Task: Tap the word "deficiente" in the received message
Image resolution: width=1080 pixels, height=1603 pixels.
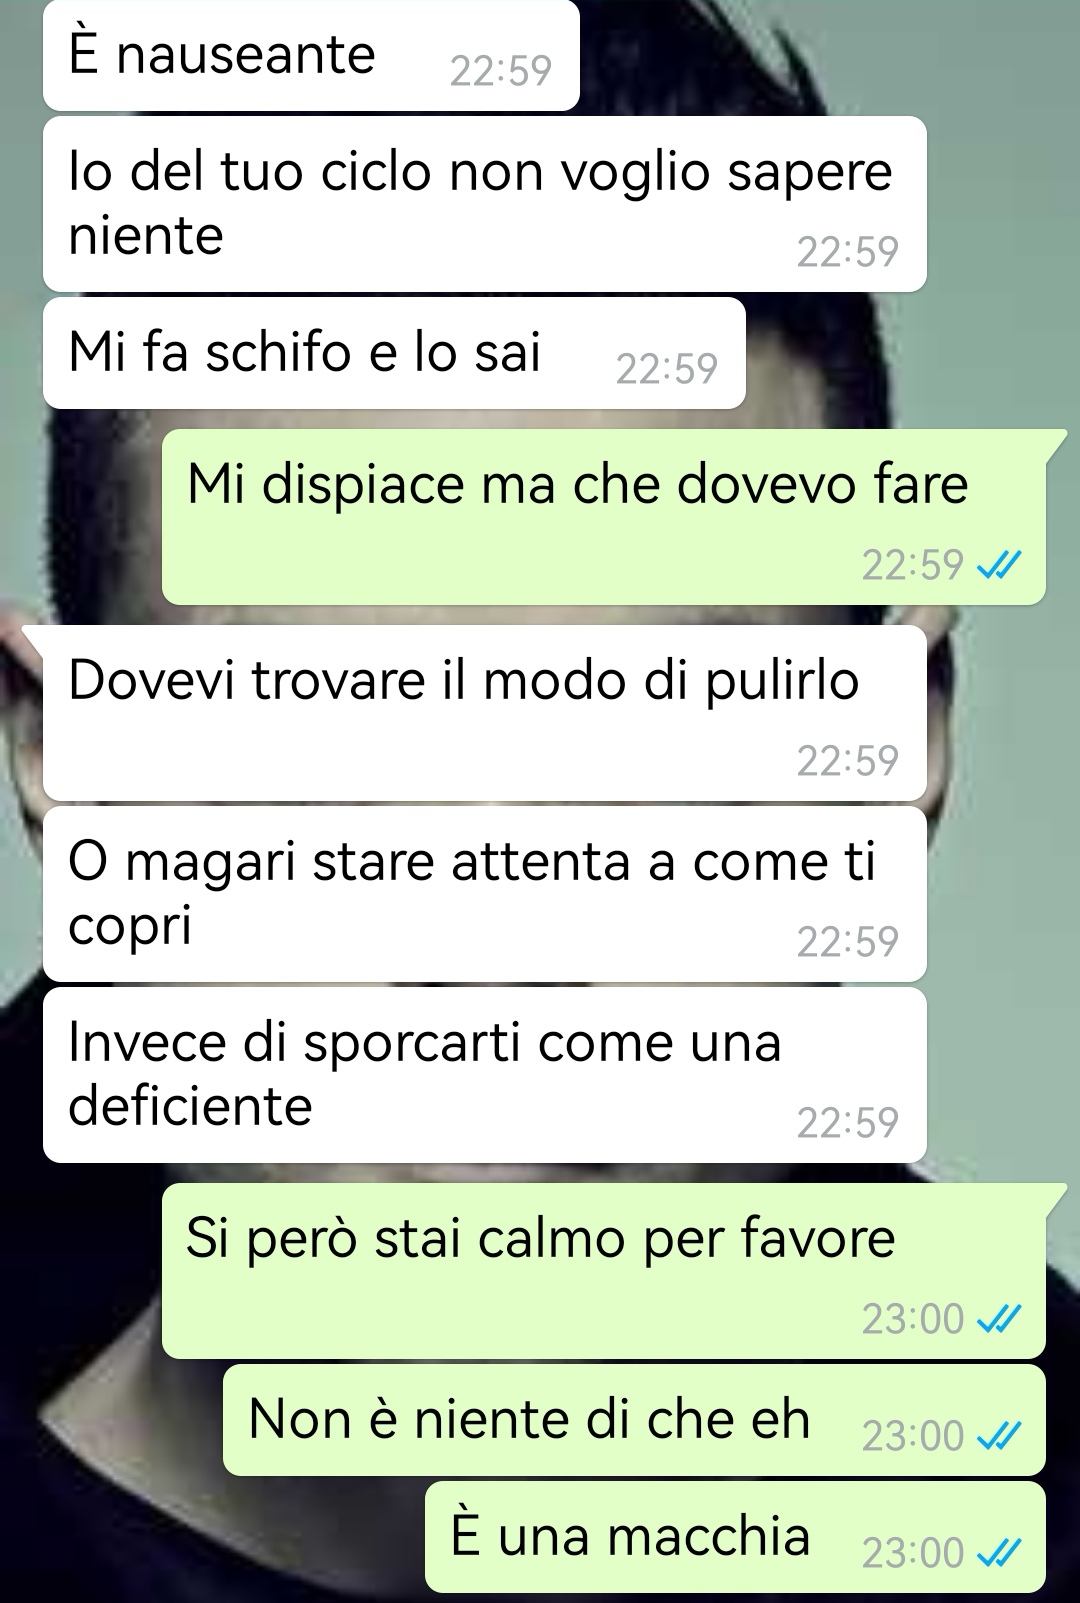Action: (x=190, y=1106)
